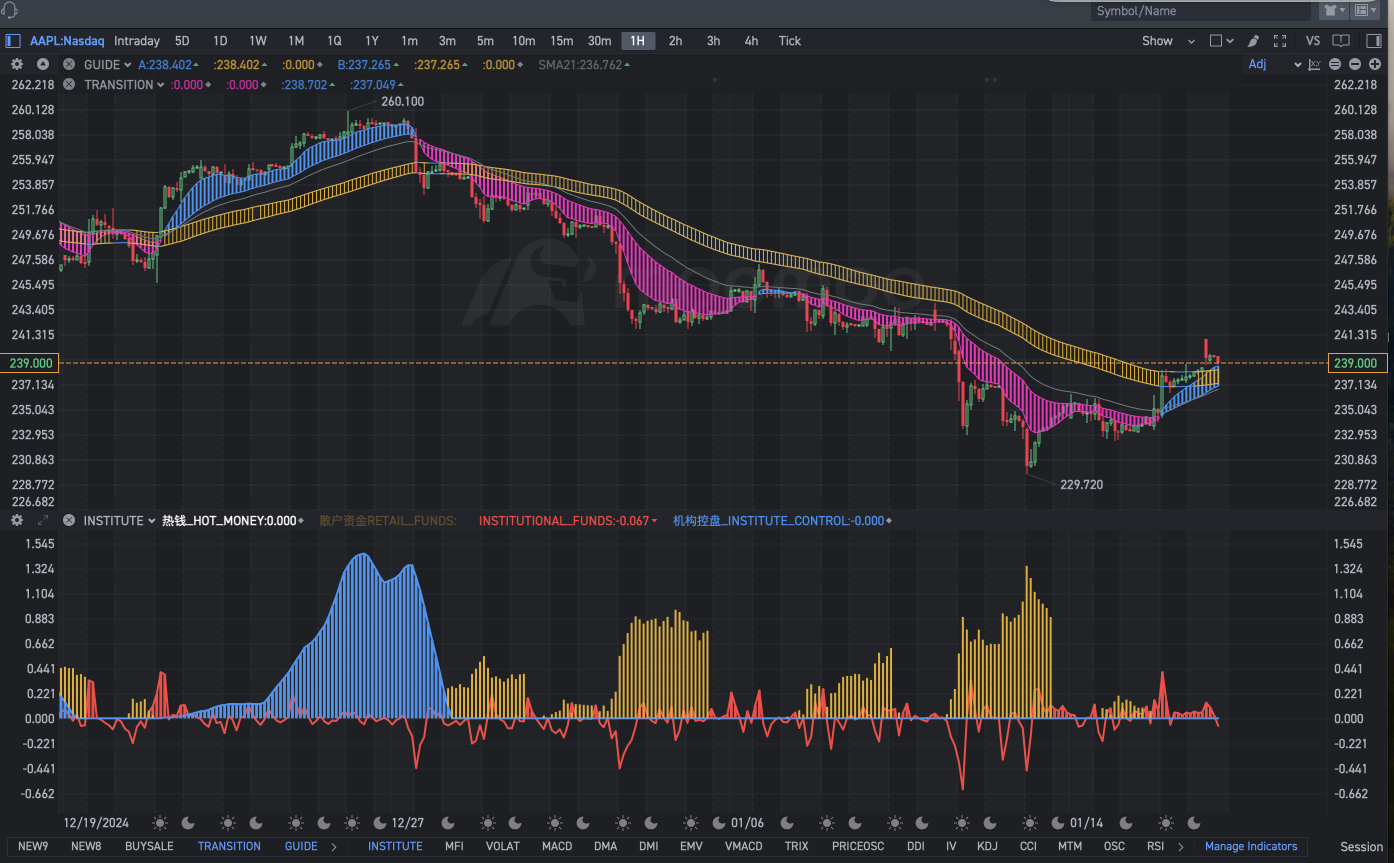This screenshot has height=863, width=1394.
Task: Switch to 15m timeframe
Action: pos(562,41)
